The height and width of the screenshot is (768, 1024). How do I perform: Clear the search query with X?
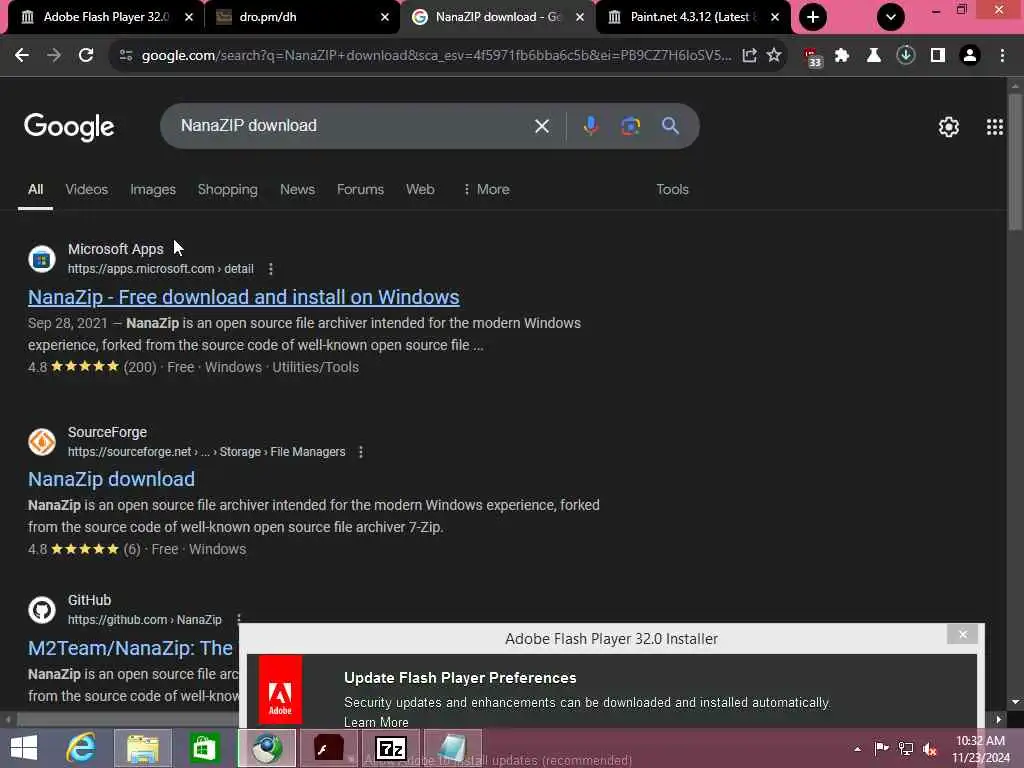(x=541, y=126)
